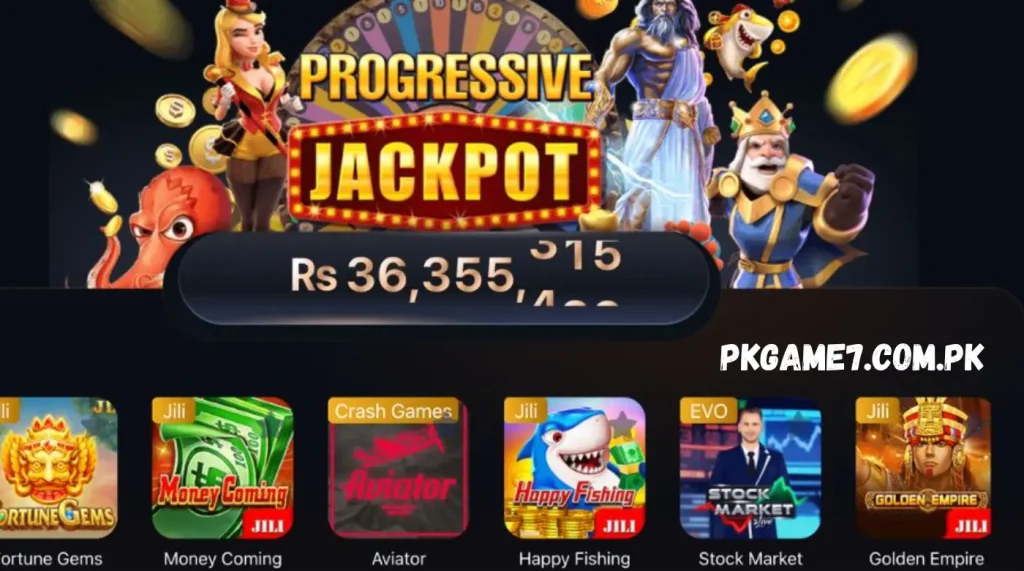Open the Aviator crash game icon

(398, 468)
